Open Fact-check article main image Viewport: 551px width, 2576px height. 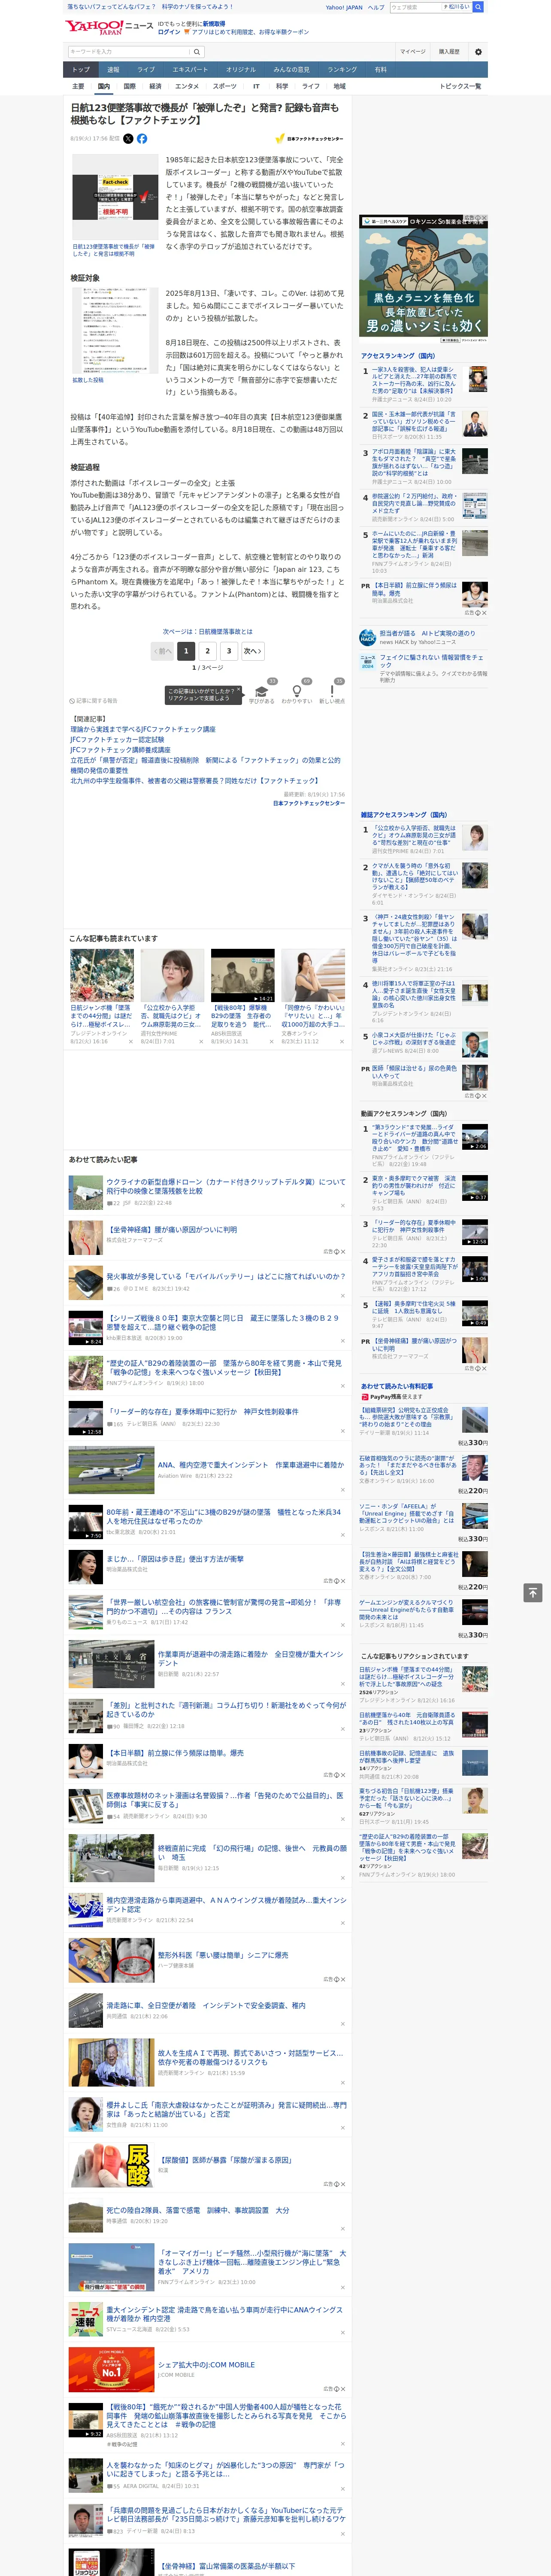(115, 197)
